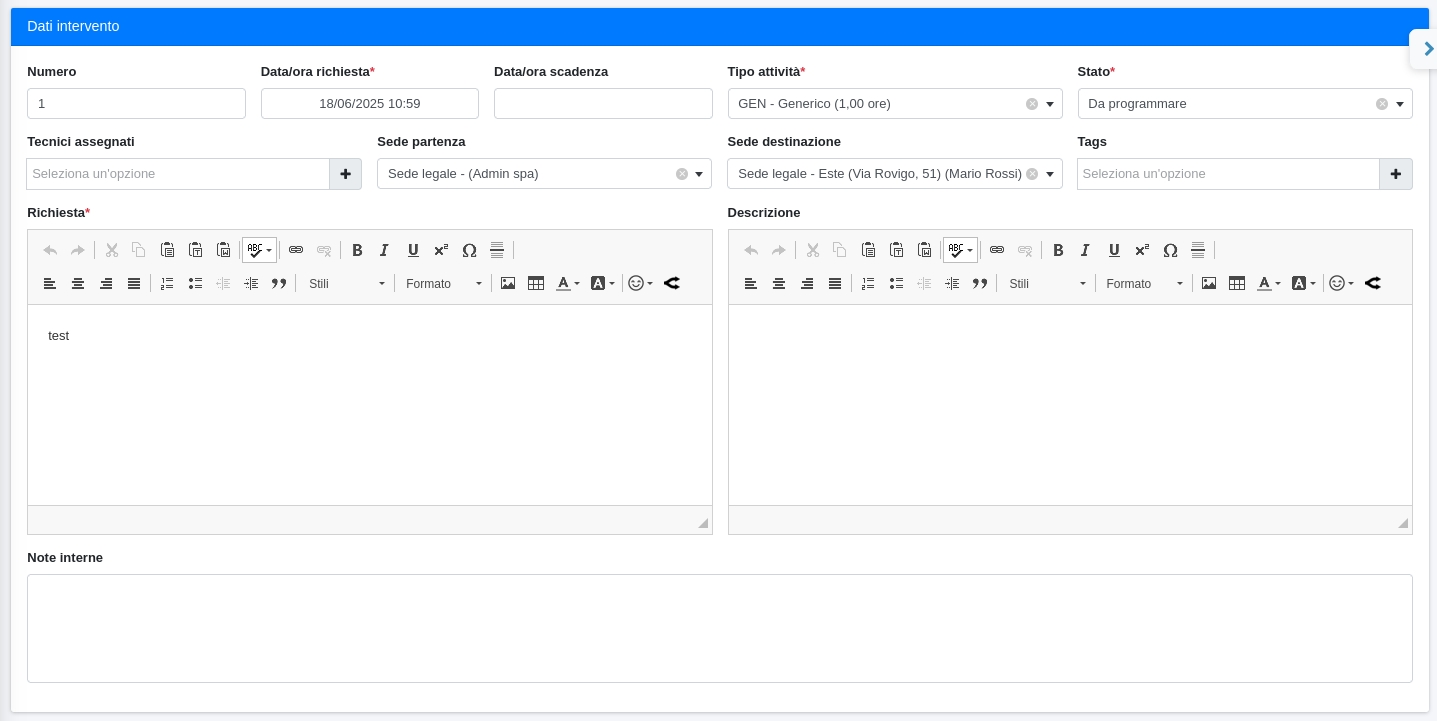Open the Tipo attività dropdown
The image size is (1437, 721).
[1050, 104]
